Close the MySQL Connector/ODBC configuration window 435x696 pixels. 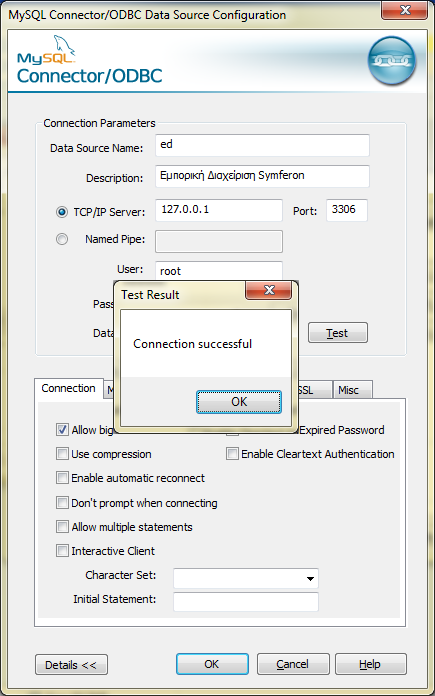(x=404, y=10)
